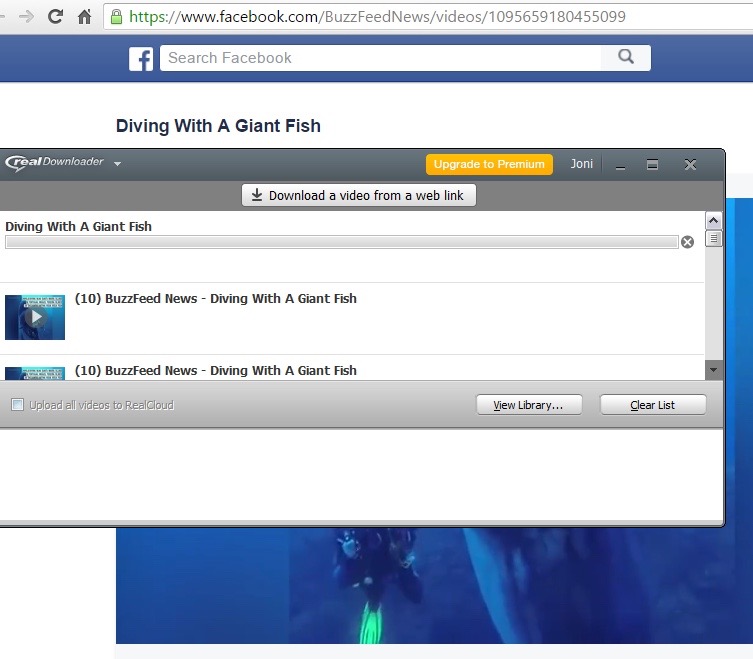Screen dimensions: 753x659
Task: Click the green HTTPS padlock icon
Action: 116,17
